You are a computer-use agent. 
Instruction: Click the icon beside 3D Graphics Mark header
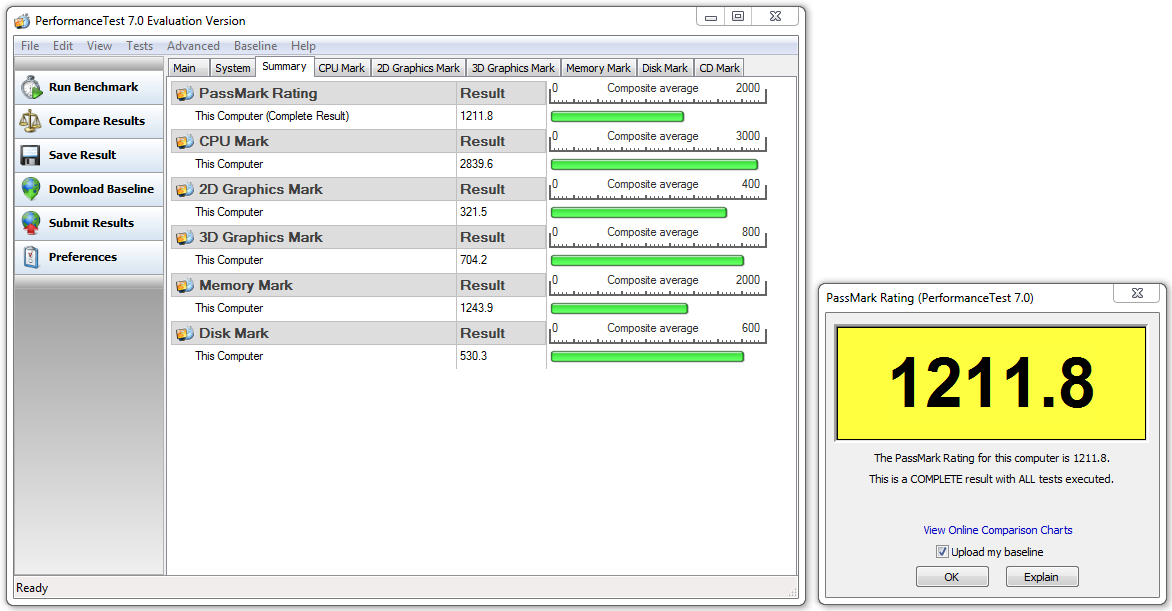coord(185,237)
